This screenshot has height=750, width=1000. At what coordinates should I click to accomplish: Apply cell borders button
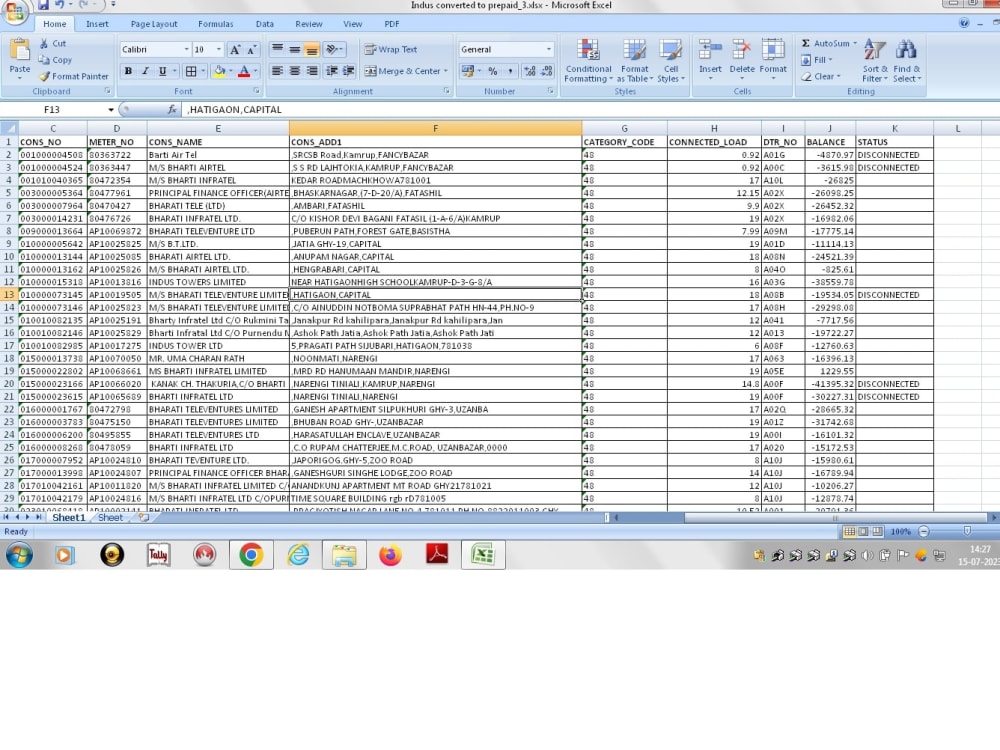(191, 71)
